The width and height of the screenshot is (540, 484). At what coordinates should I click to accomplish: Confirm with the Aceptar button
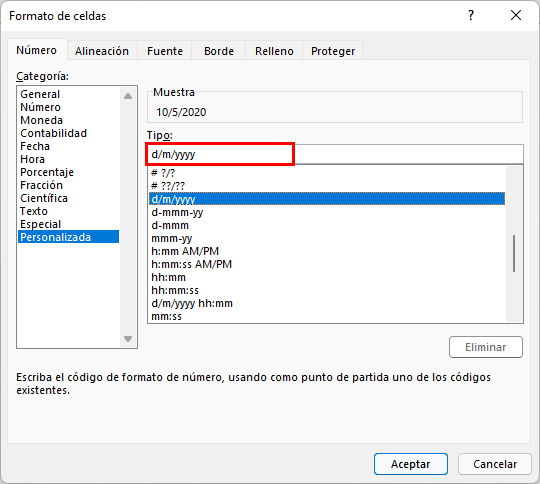point(411,464)
